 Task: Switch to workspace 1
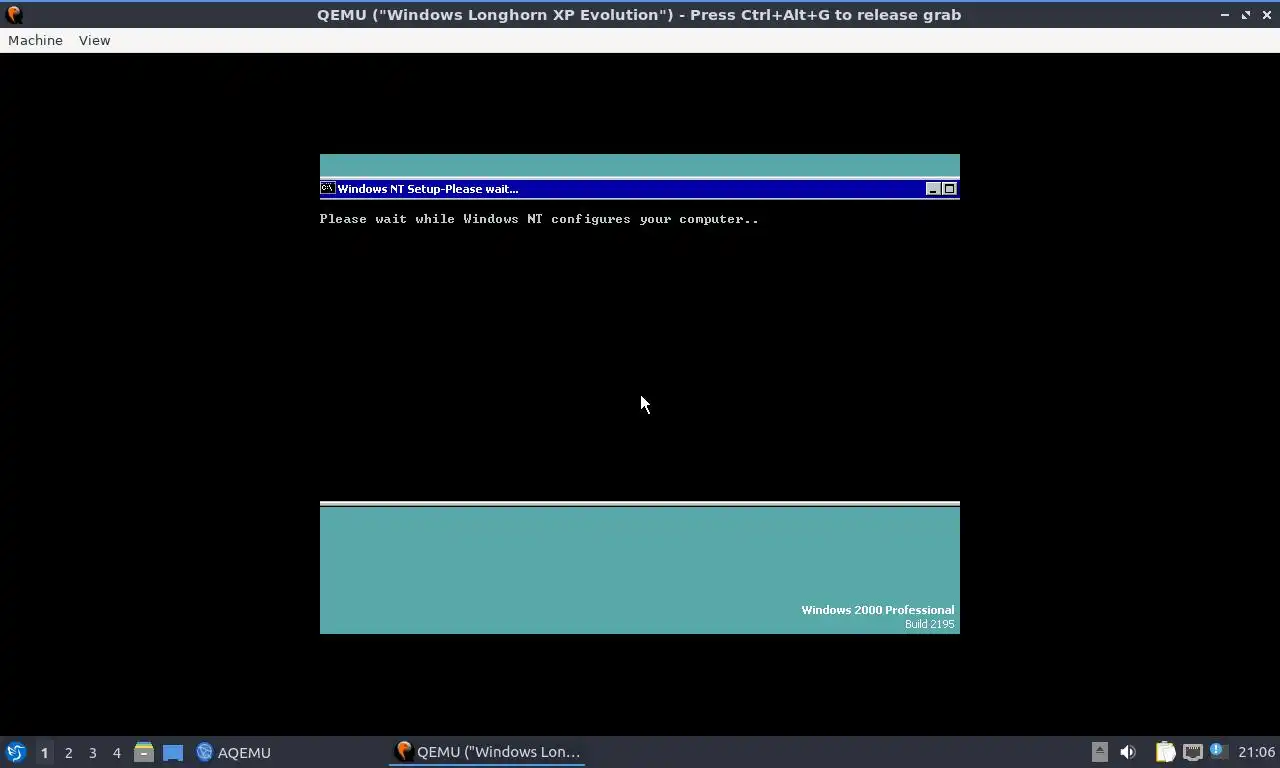44,752
